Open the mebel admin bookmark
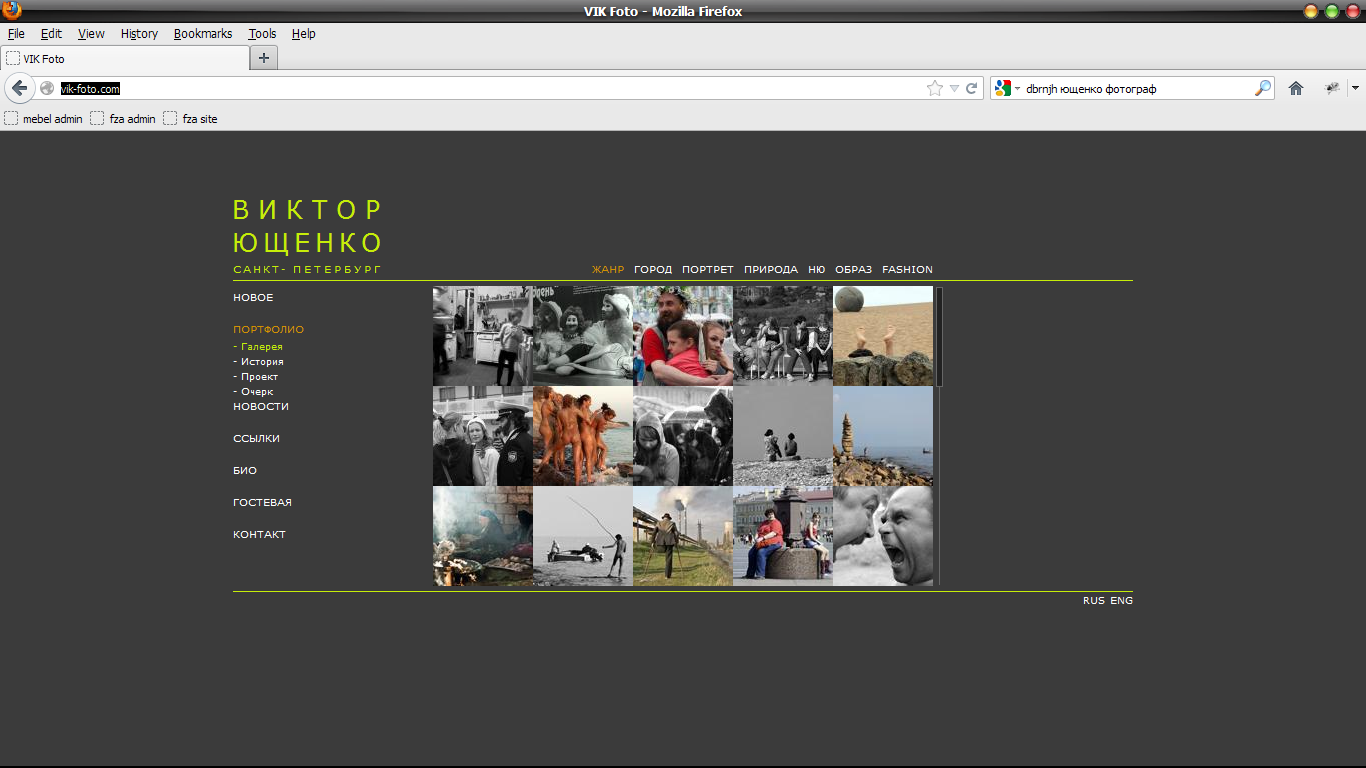This screenshot has height=768, width=1366. (44, 119)
